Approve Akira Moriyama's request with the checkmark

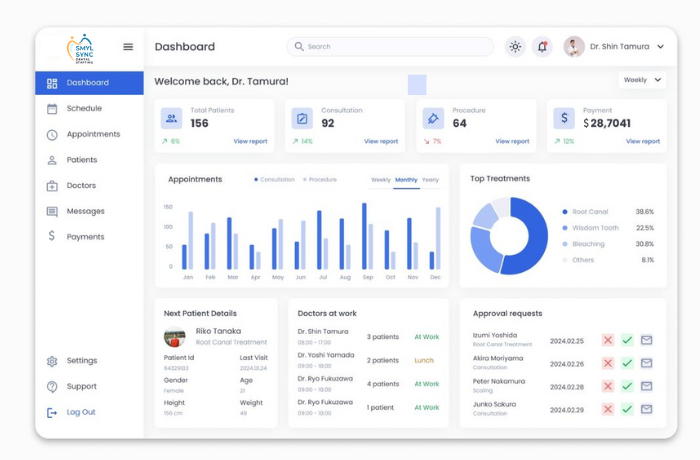tap(627, 363)
